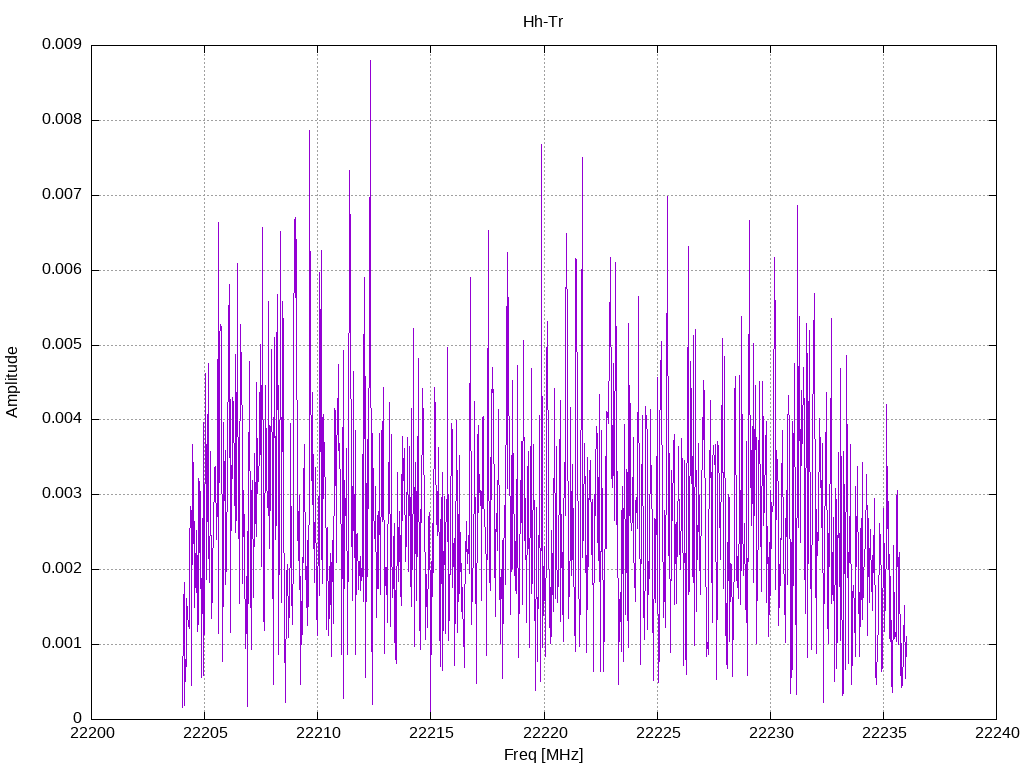The width and height of the screenshot is (1024, 768).
Task: Click the 22215 x-axis tick label
Action: (431, 733)
